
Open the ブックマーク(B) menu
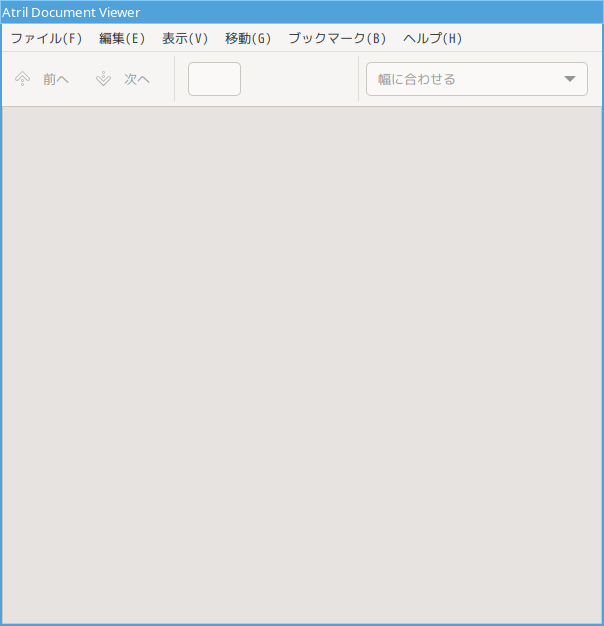(x=337, y=38)
